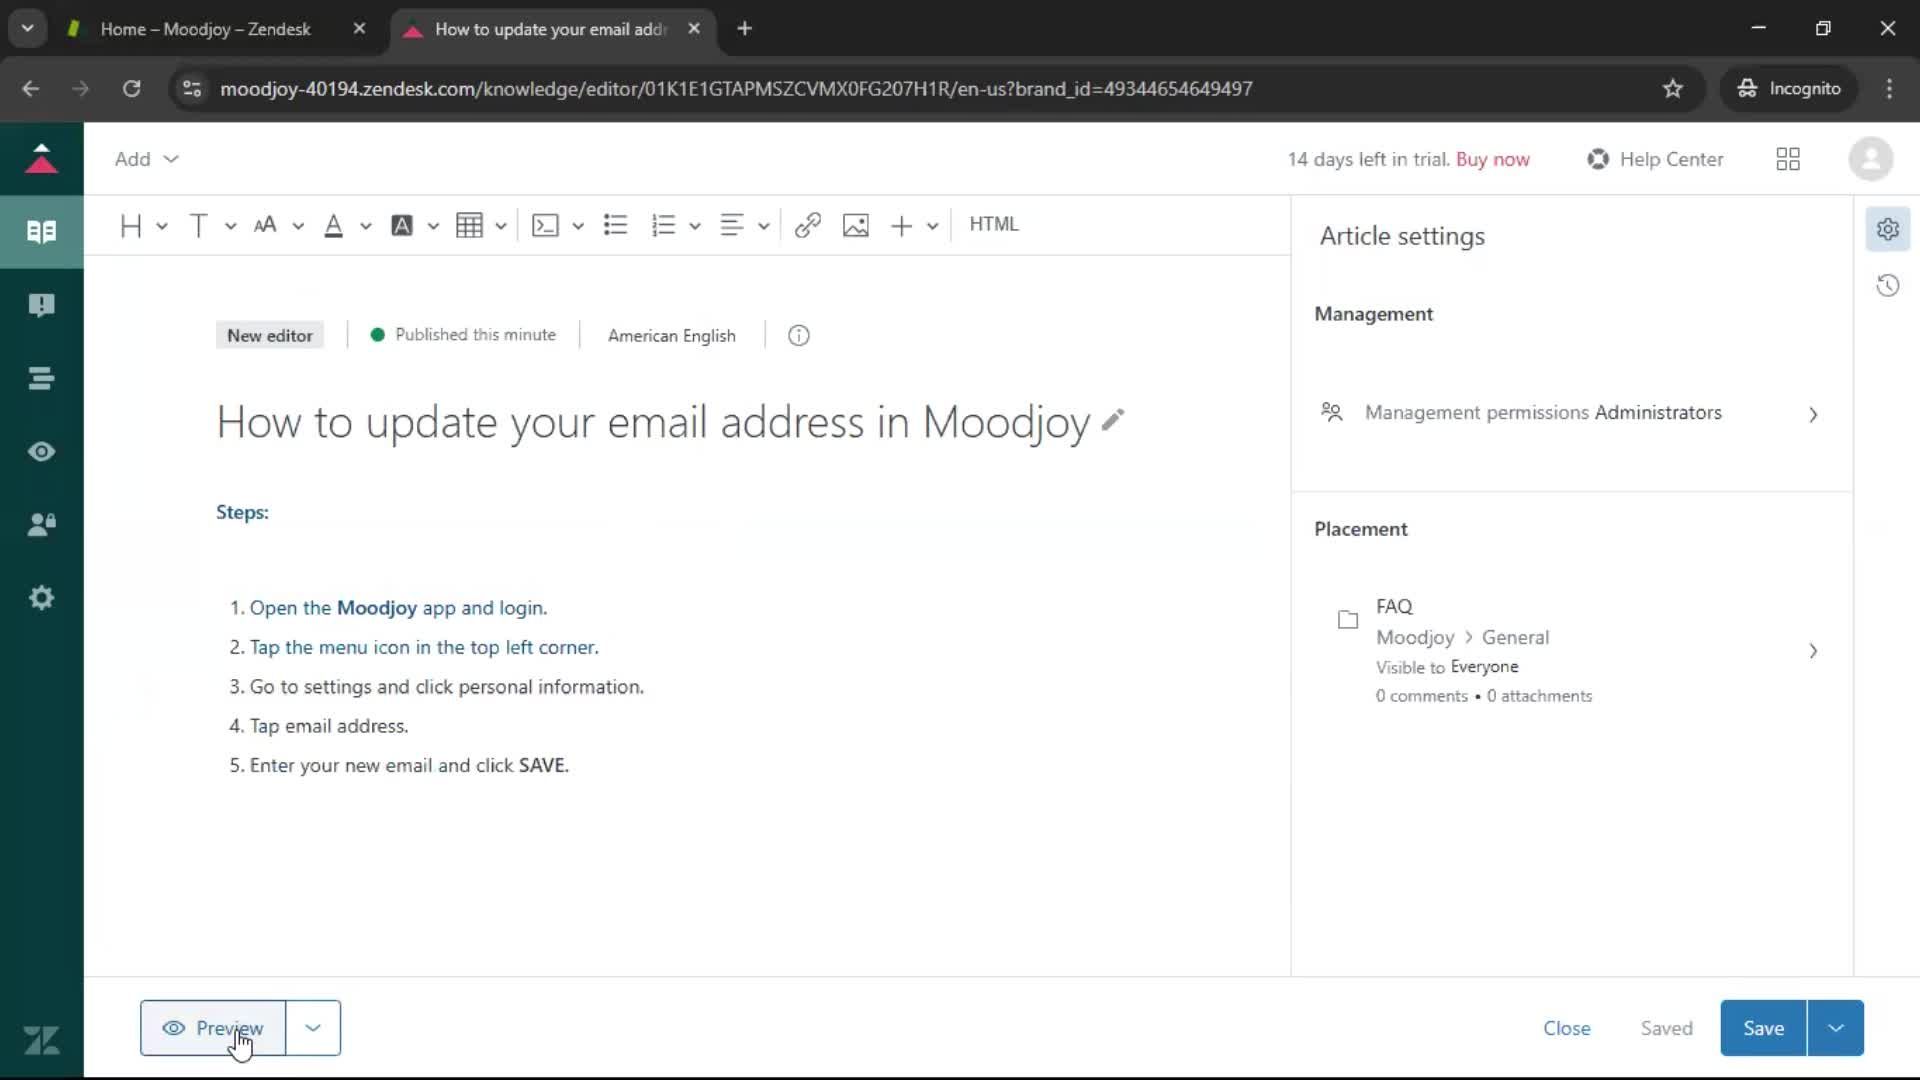This screenshot has width=1920, height=1080.
Task: Open Moderate content in sidebar
Action: click(x=42, y=305)
